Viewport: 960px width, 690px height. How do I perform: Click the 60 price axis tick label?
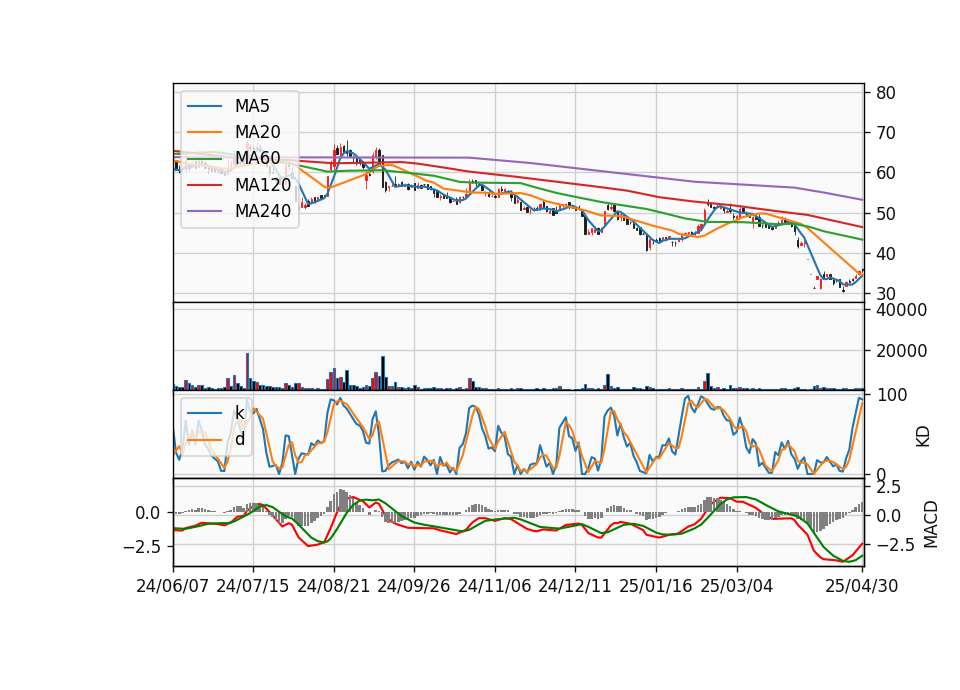point(886,173)
